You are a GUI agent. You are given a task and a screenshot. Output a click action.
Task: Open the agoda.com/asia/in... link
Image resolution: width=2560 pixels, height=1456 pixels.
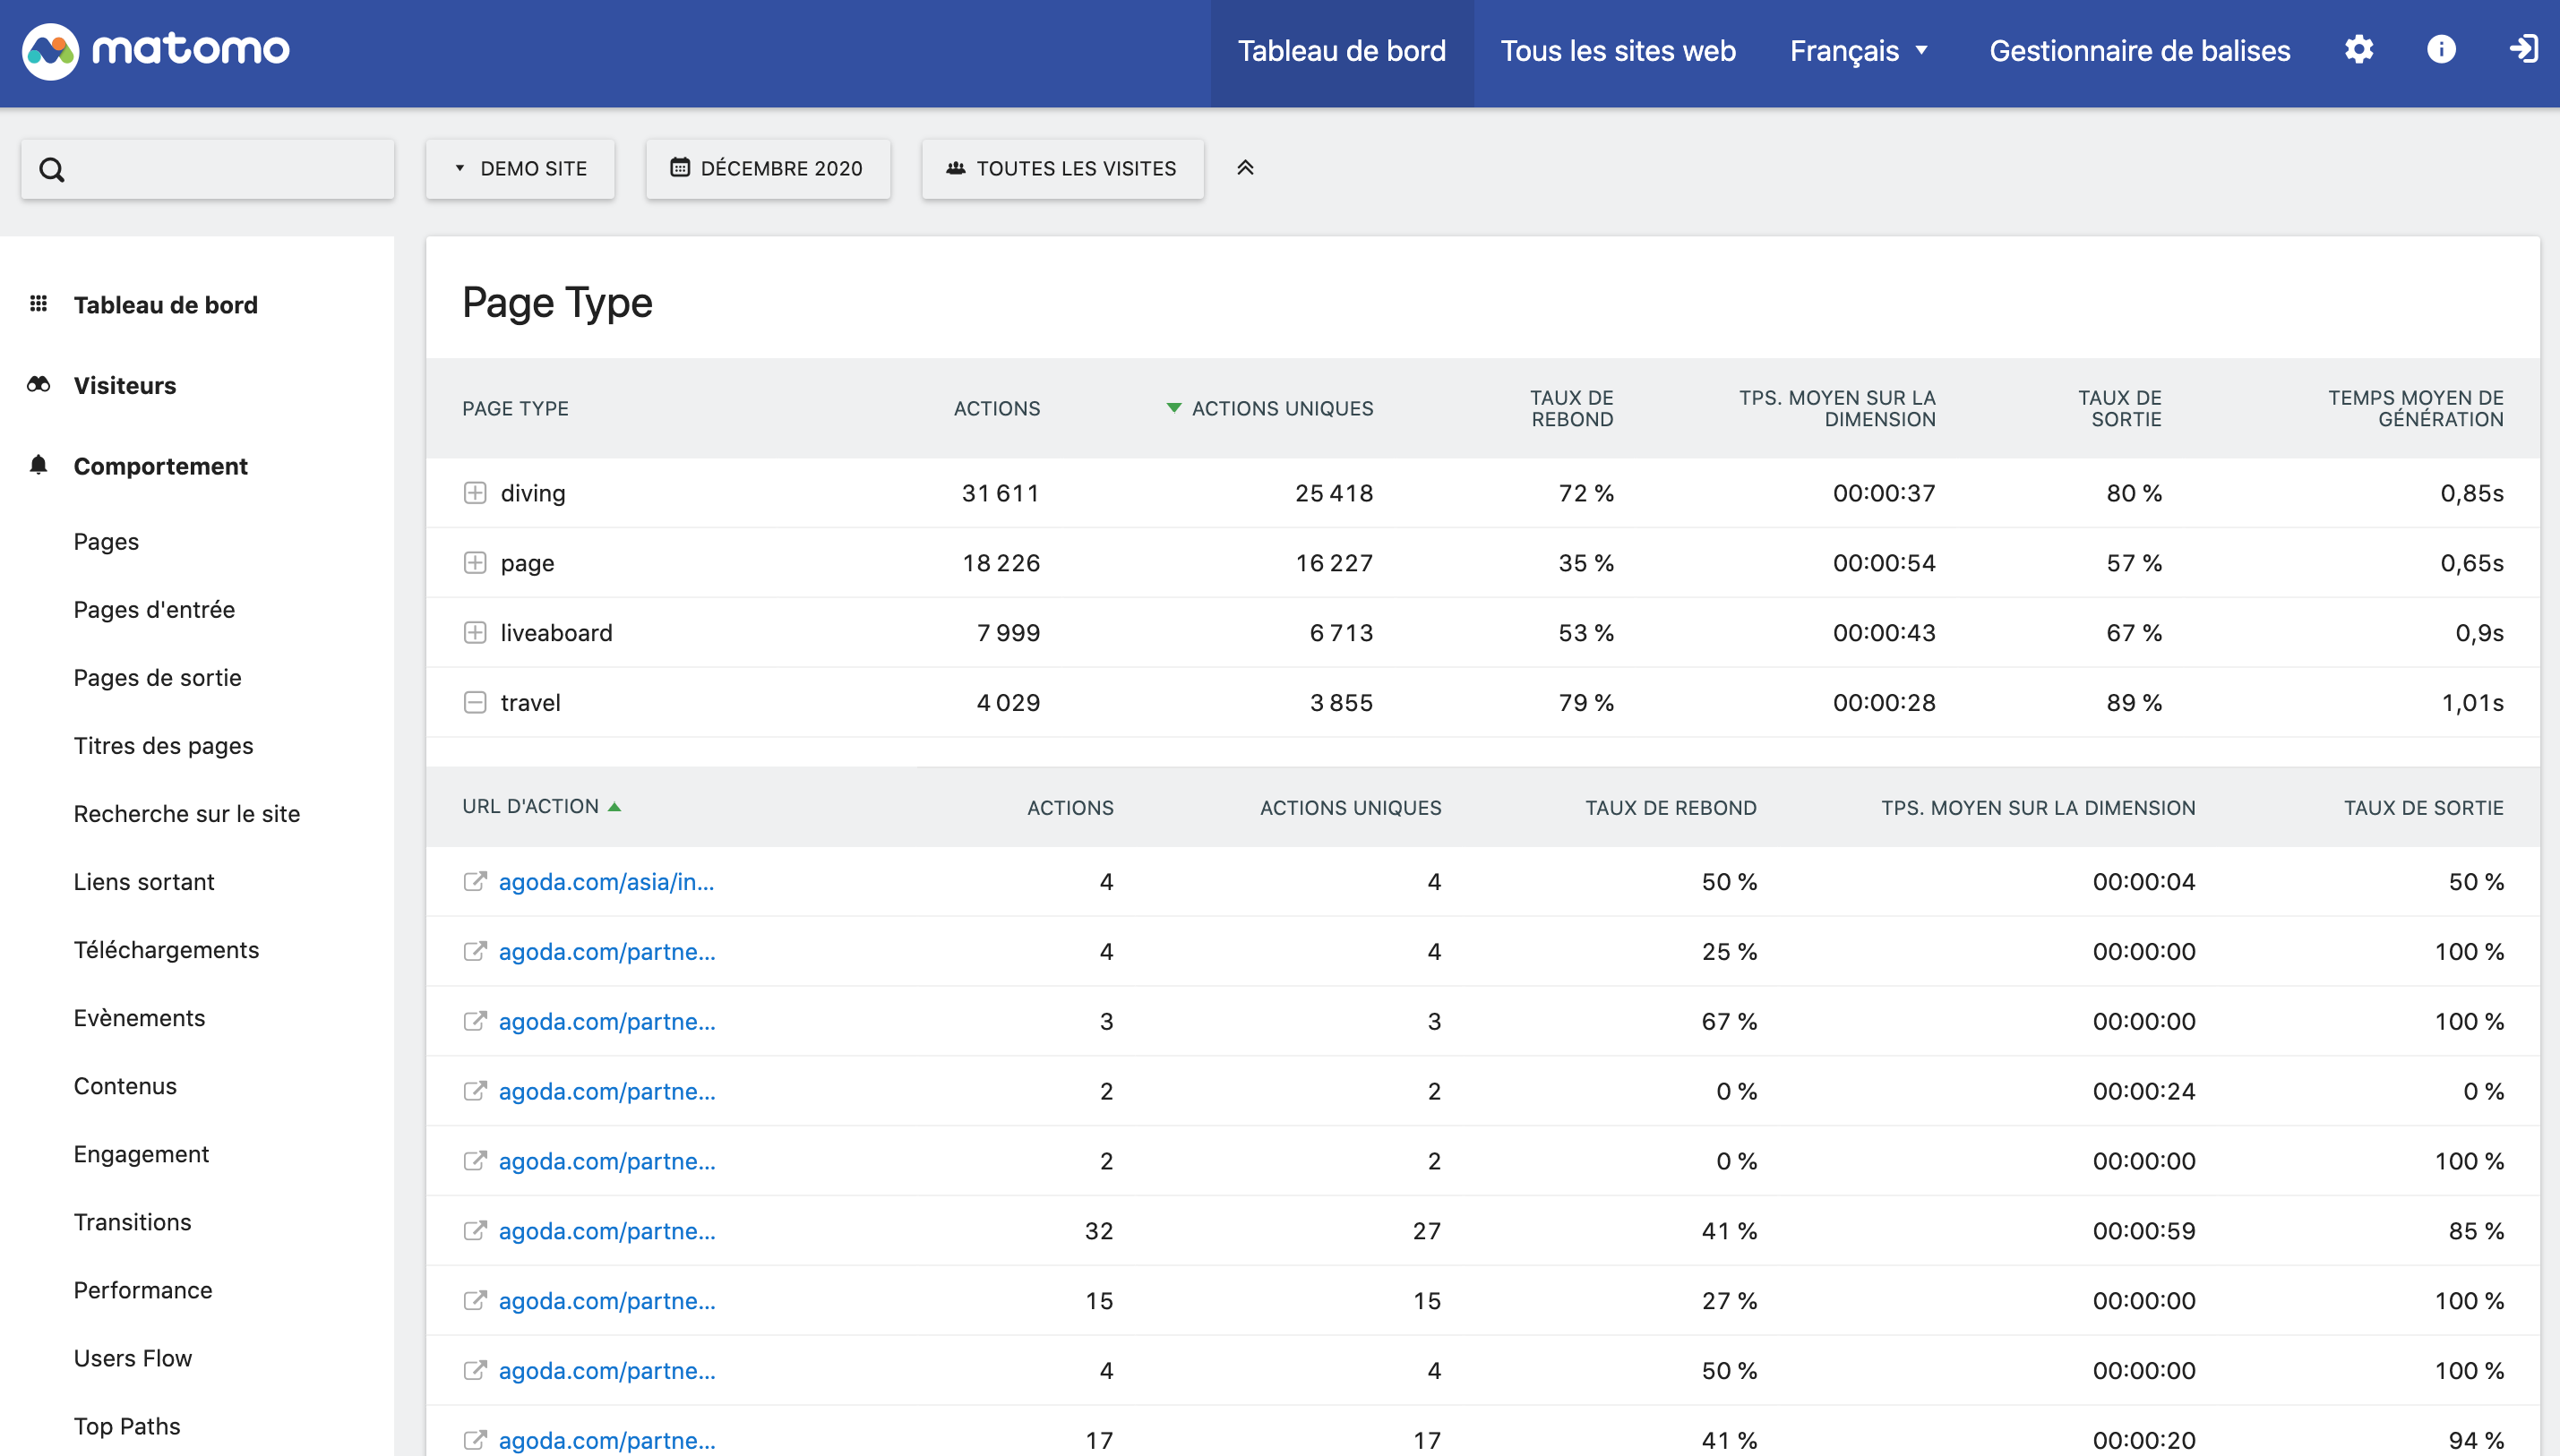click(606, 882)
